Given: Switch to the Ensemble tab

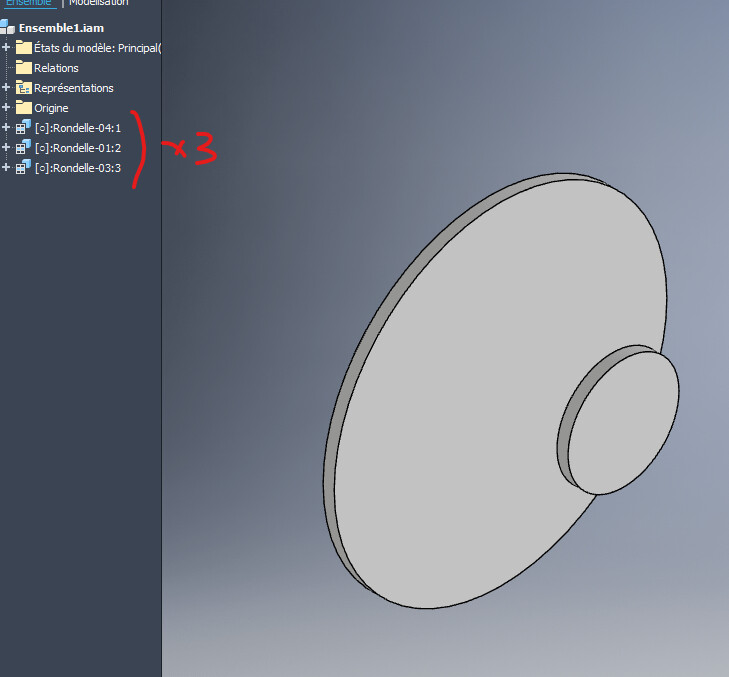Looking at the screenshot, I should tap(28, 3).
